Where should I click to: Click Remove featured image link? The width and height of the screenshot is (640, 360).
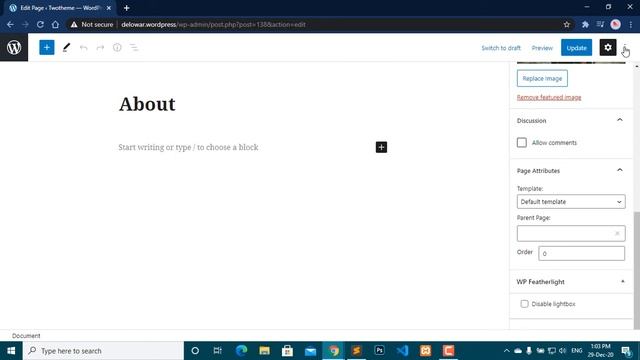[x=549, y=97]
